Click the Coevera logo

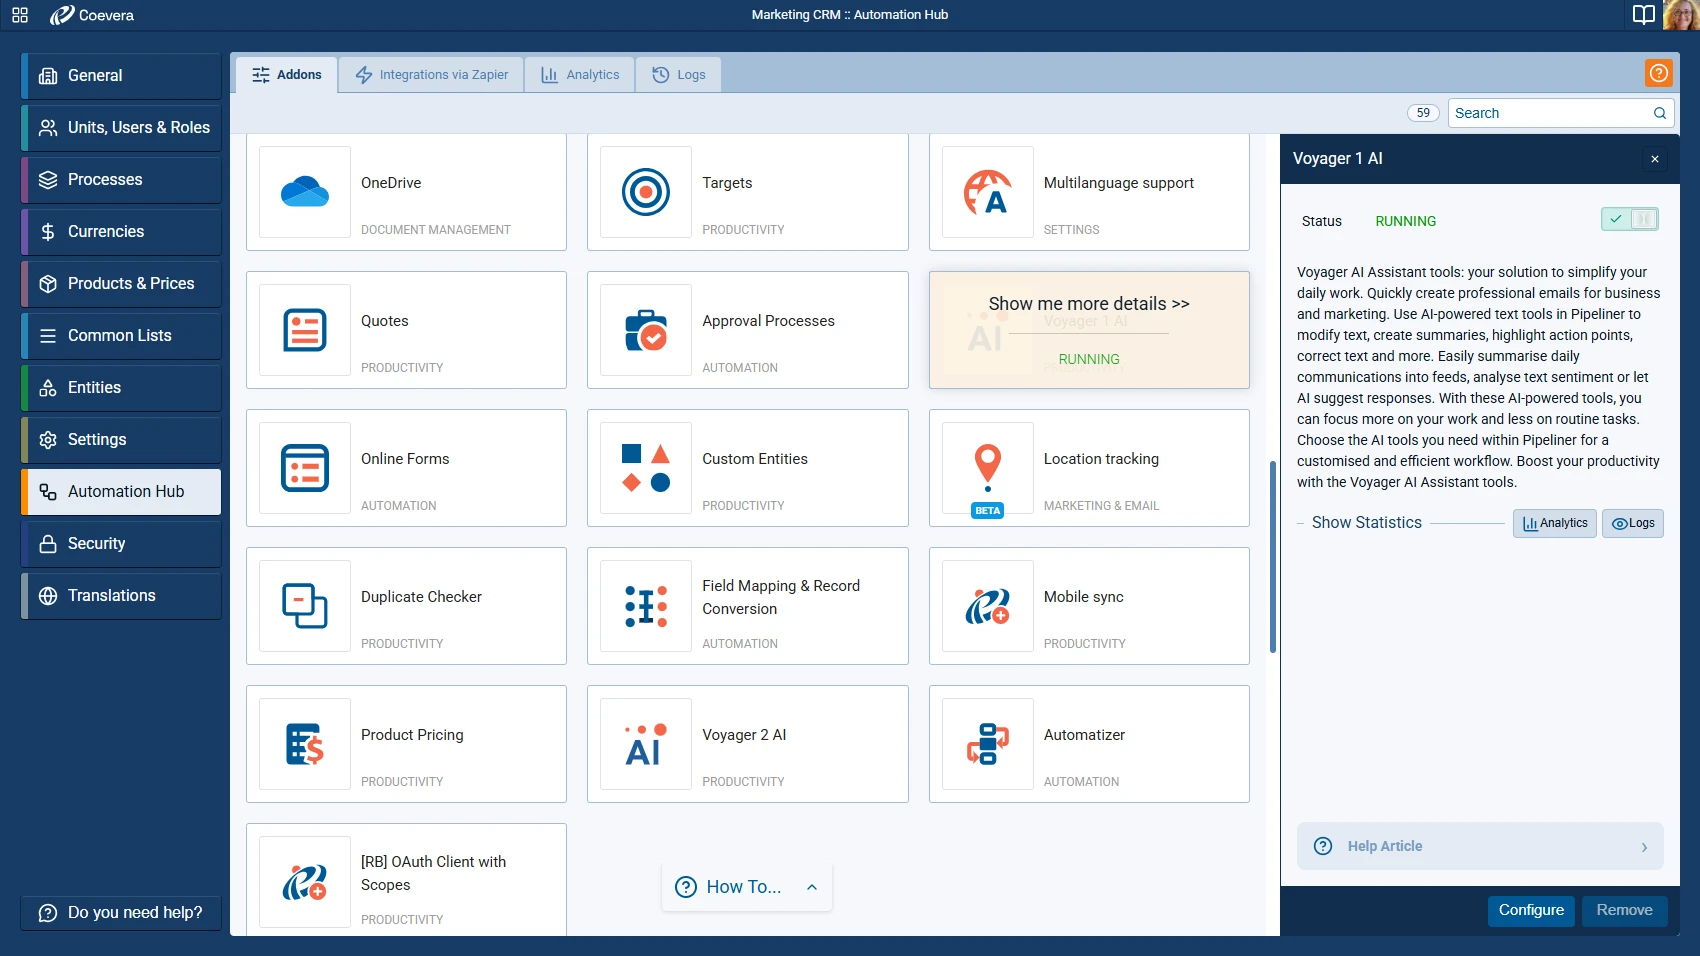tap(92, 15)
